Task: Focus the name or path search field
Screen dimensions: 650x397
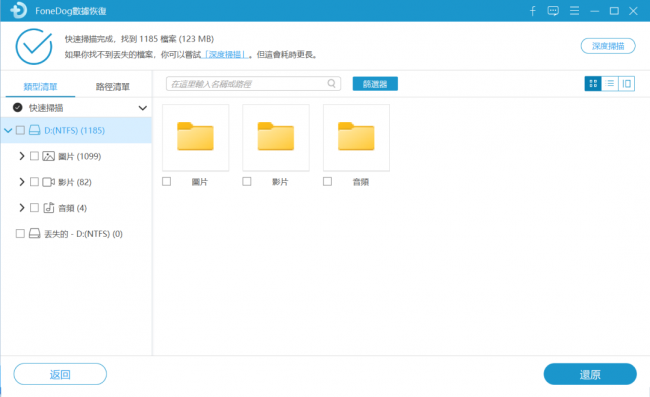Action: click(253, 84)
